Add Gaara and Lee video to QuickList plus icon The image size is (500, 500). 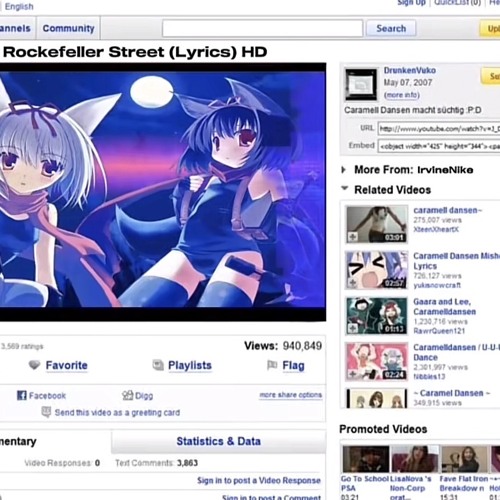(x=353, y=329)
